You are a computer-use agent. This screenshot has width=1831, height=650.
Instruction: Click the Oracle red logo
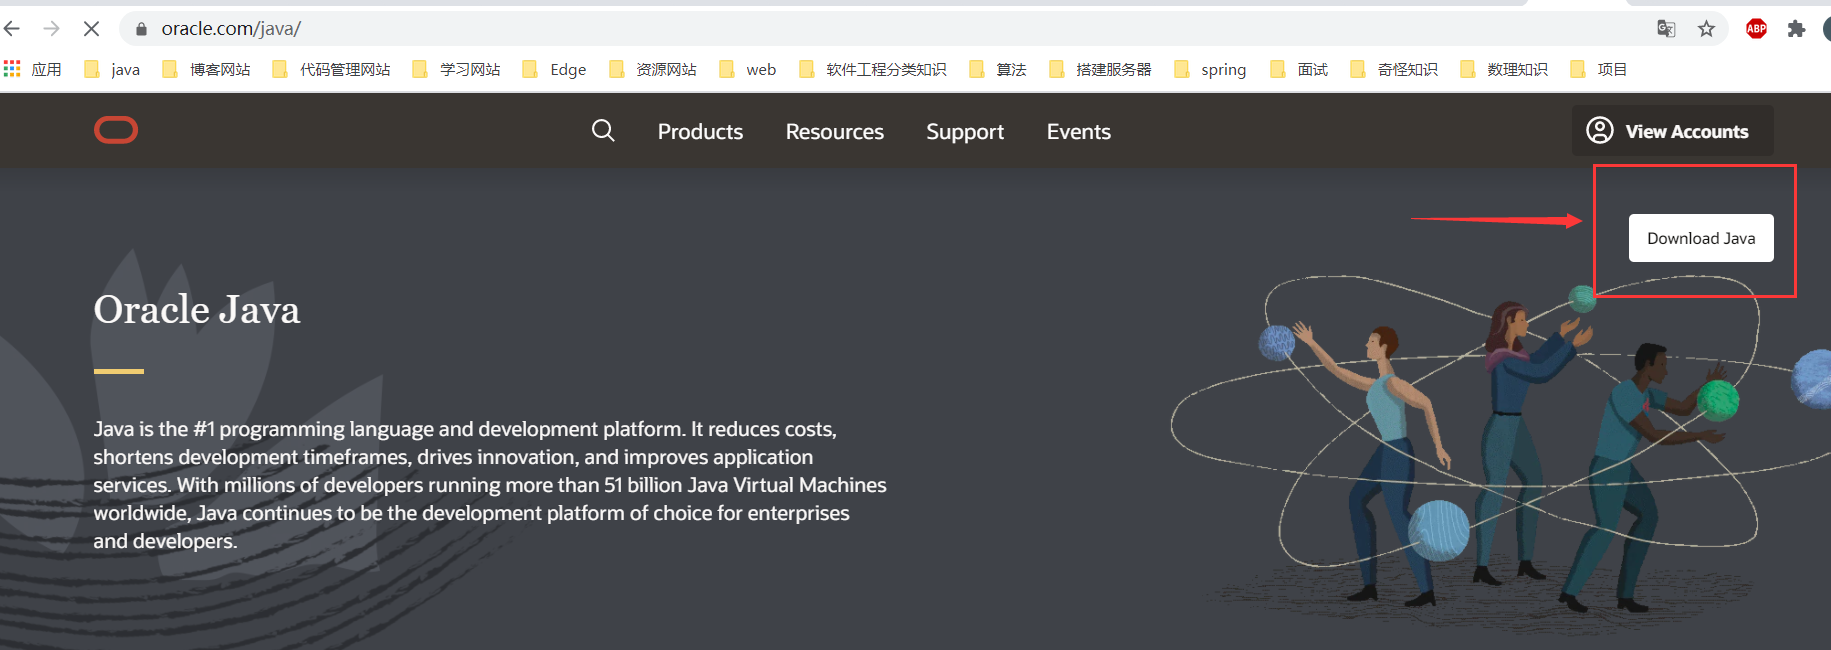point(116,130)
